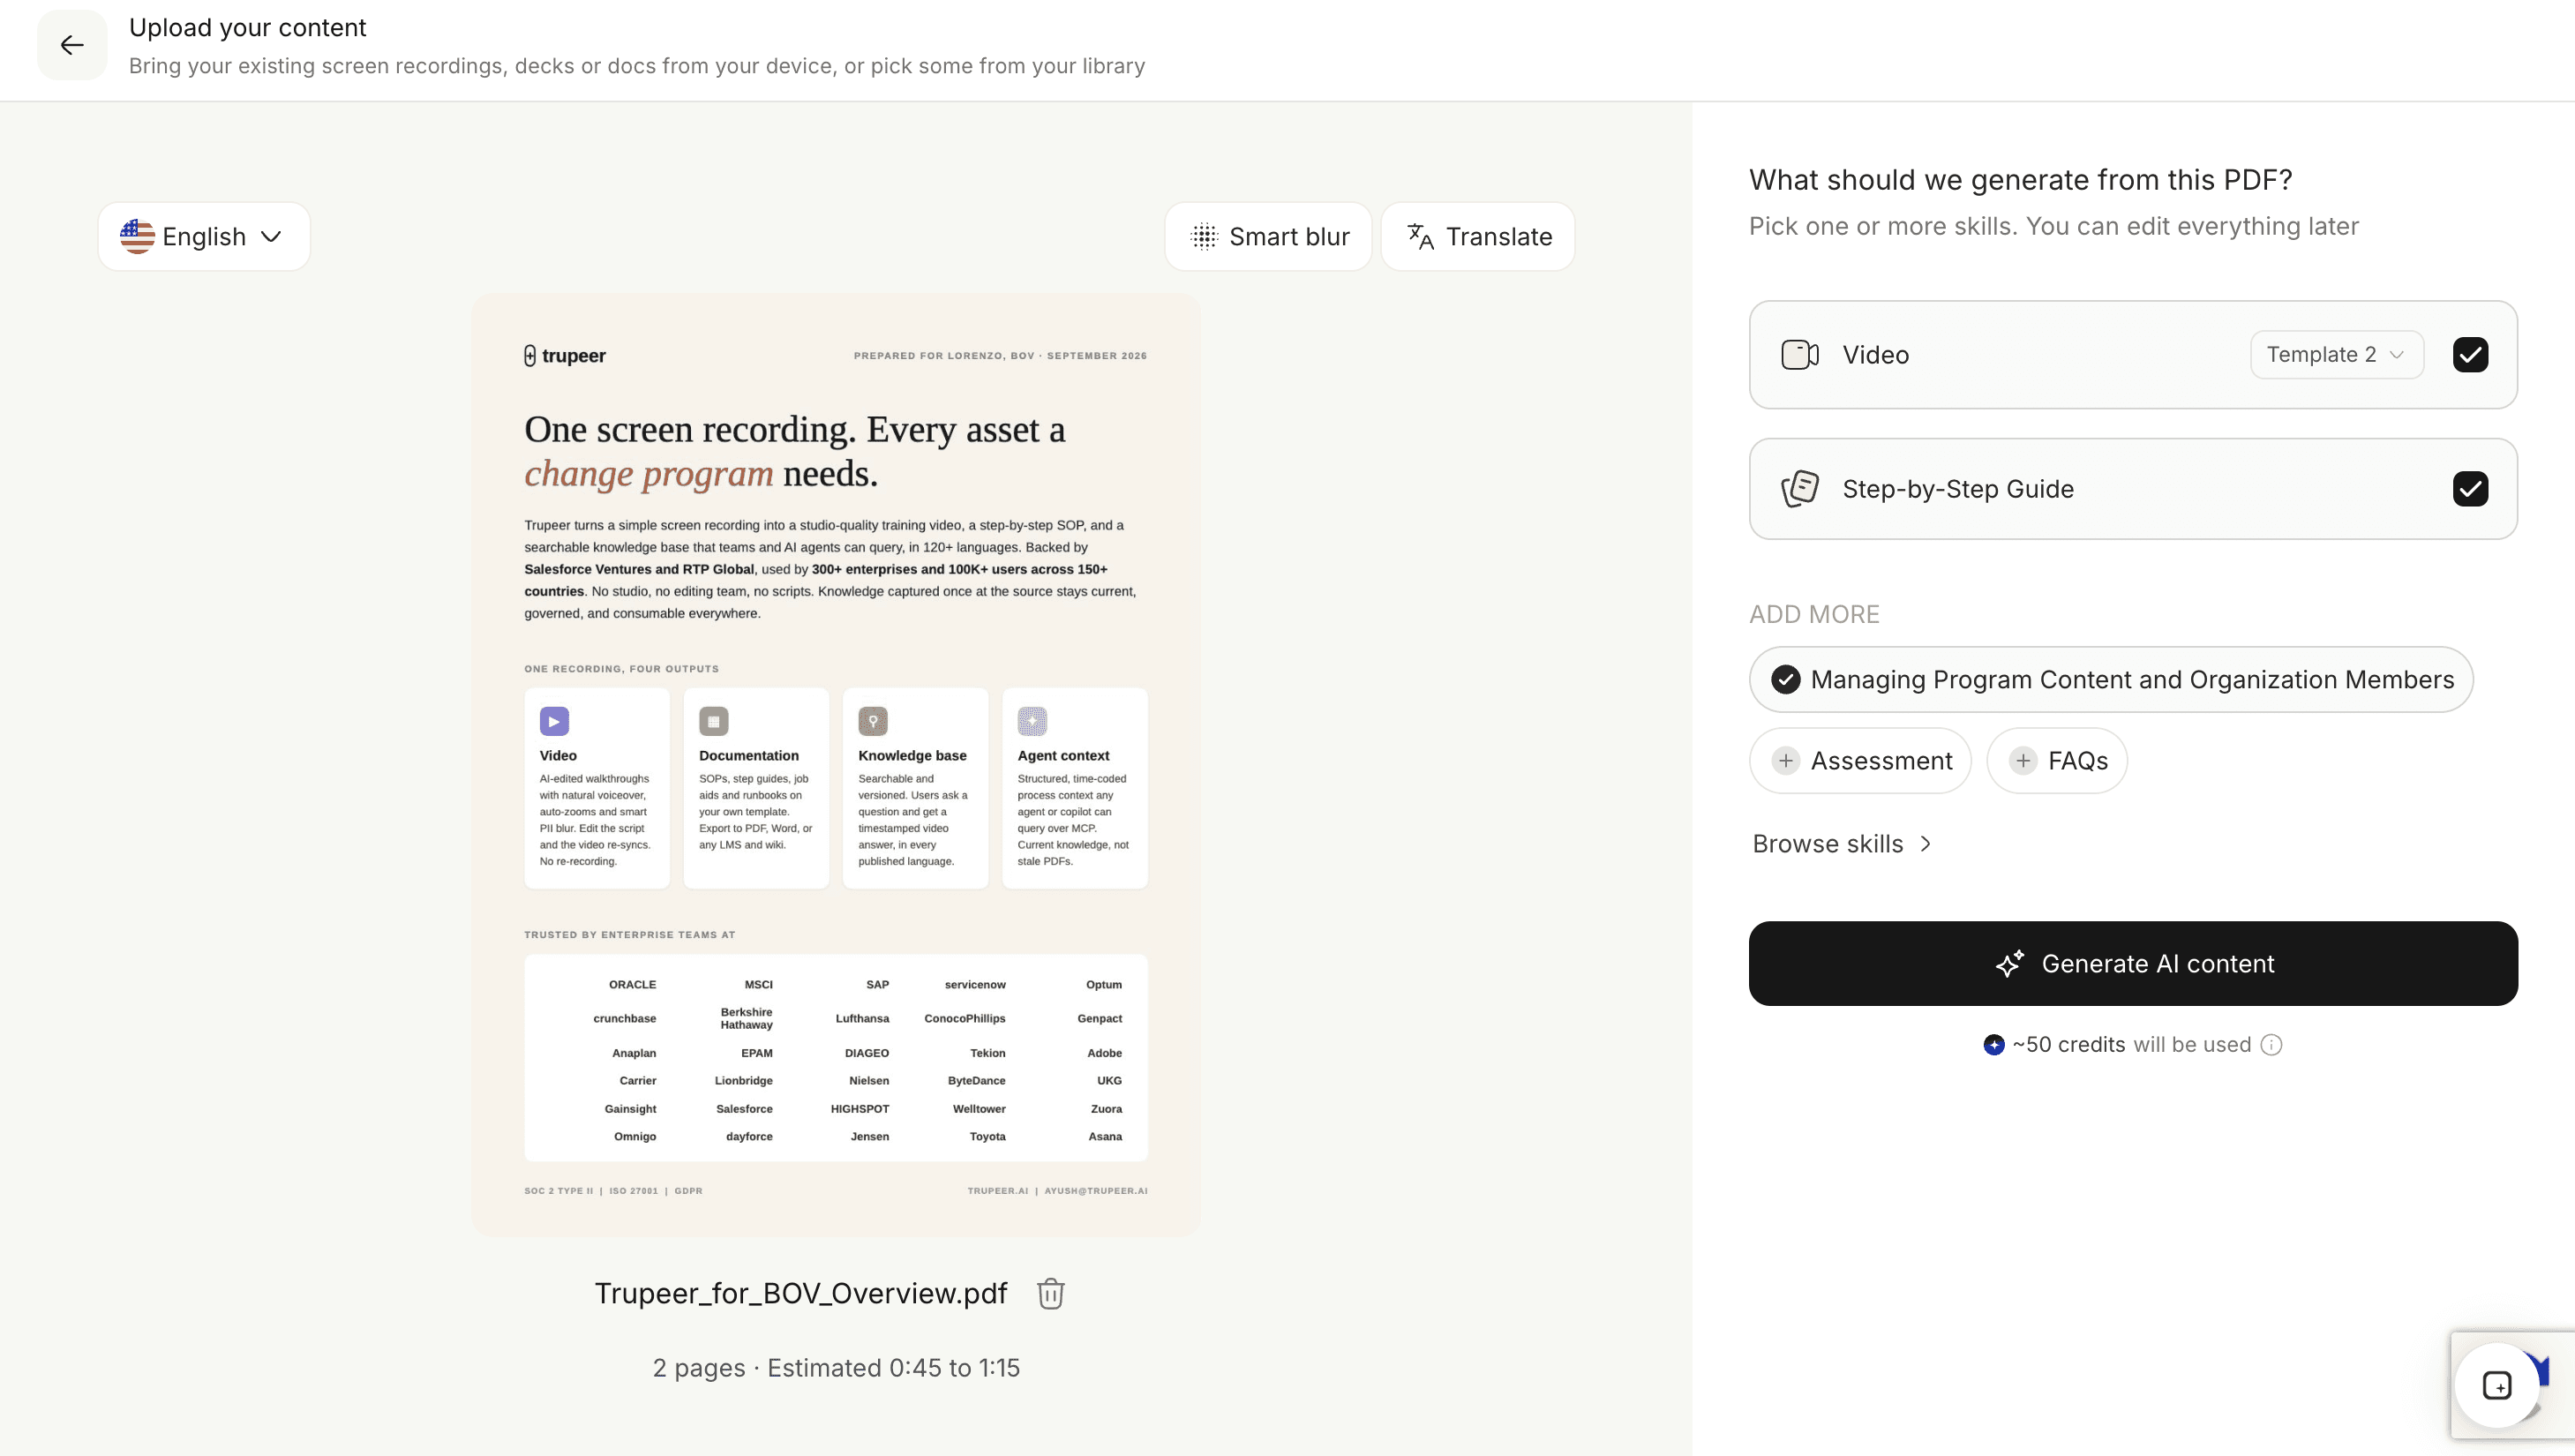This screenshot has height=1456, width=2575.
Task: Deselect Managing Program Content and Organization Members
Action: click(2111, 680)
